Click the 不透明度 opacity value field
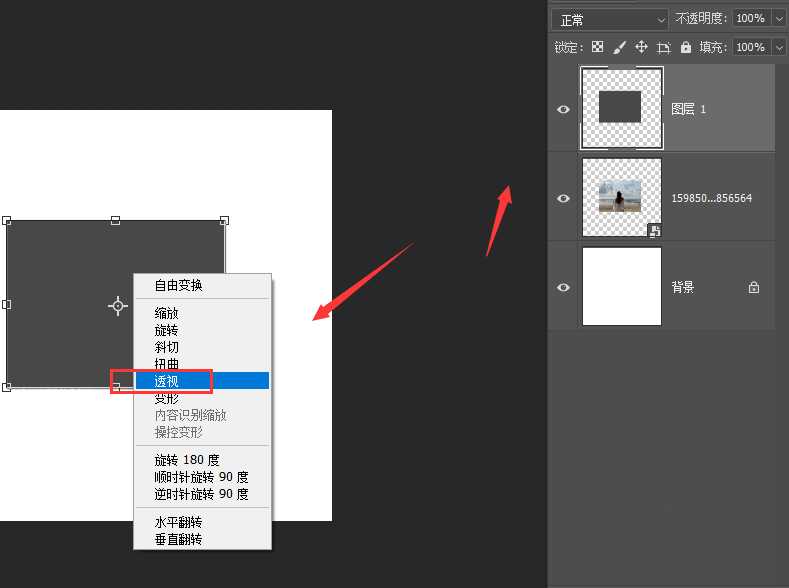789x588 pixels. (x=749, y=19)
